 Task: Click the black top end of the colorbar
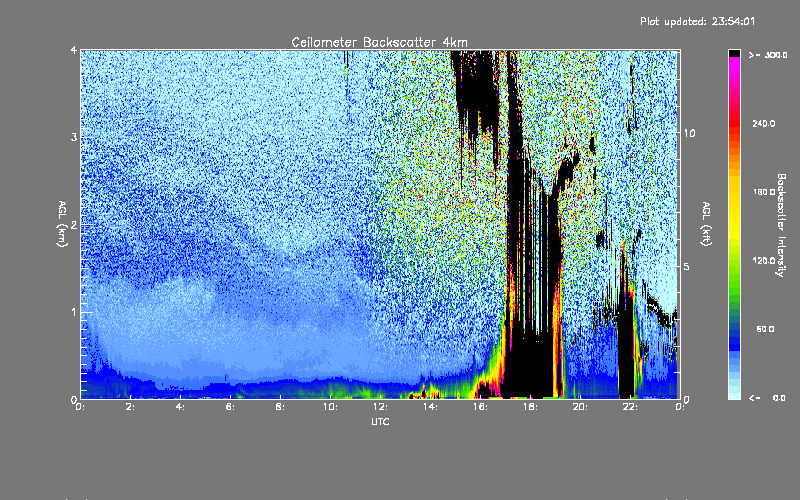(x=734, y=53)
